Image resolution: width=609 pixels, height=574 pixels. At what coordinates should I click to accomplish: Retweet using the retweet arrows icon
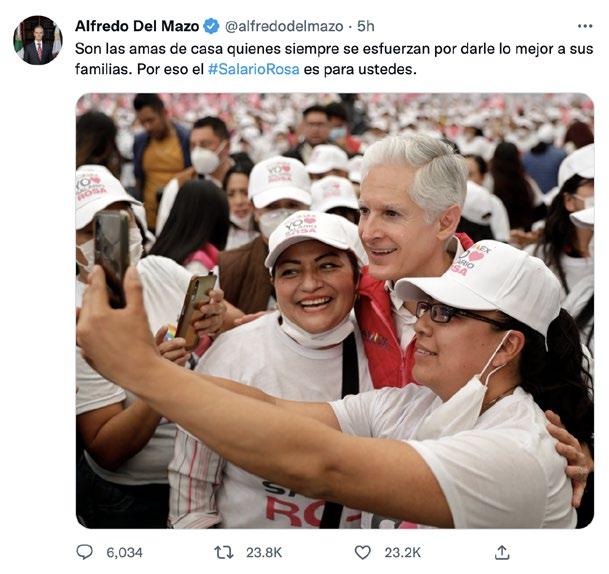pyautogui.click(x=224, y=552)
